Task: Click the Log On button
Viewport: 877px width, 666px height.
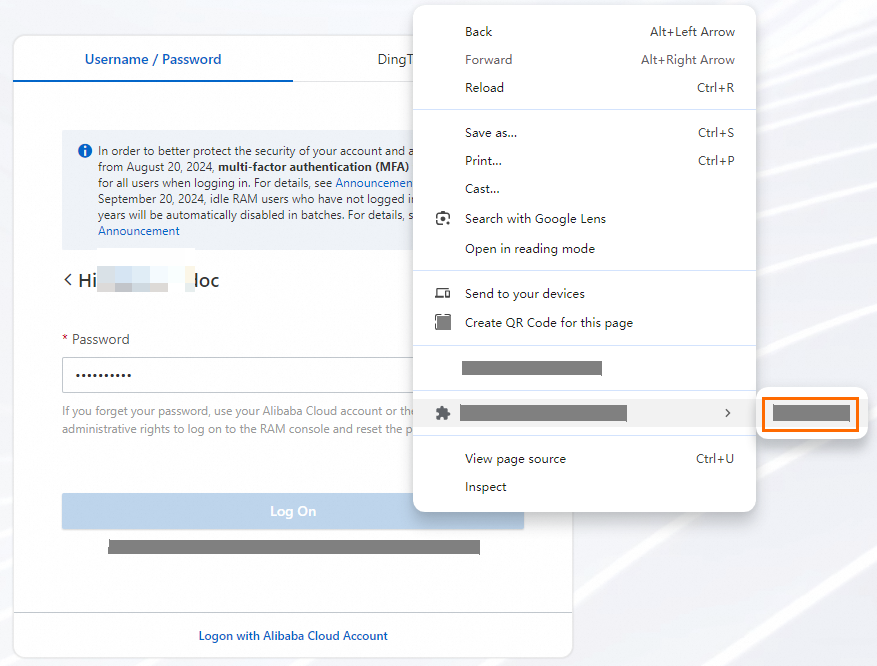Action: pyautogui.click(x=293, y=511)
